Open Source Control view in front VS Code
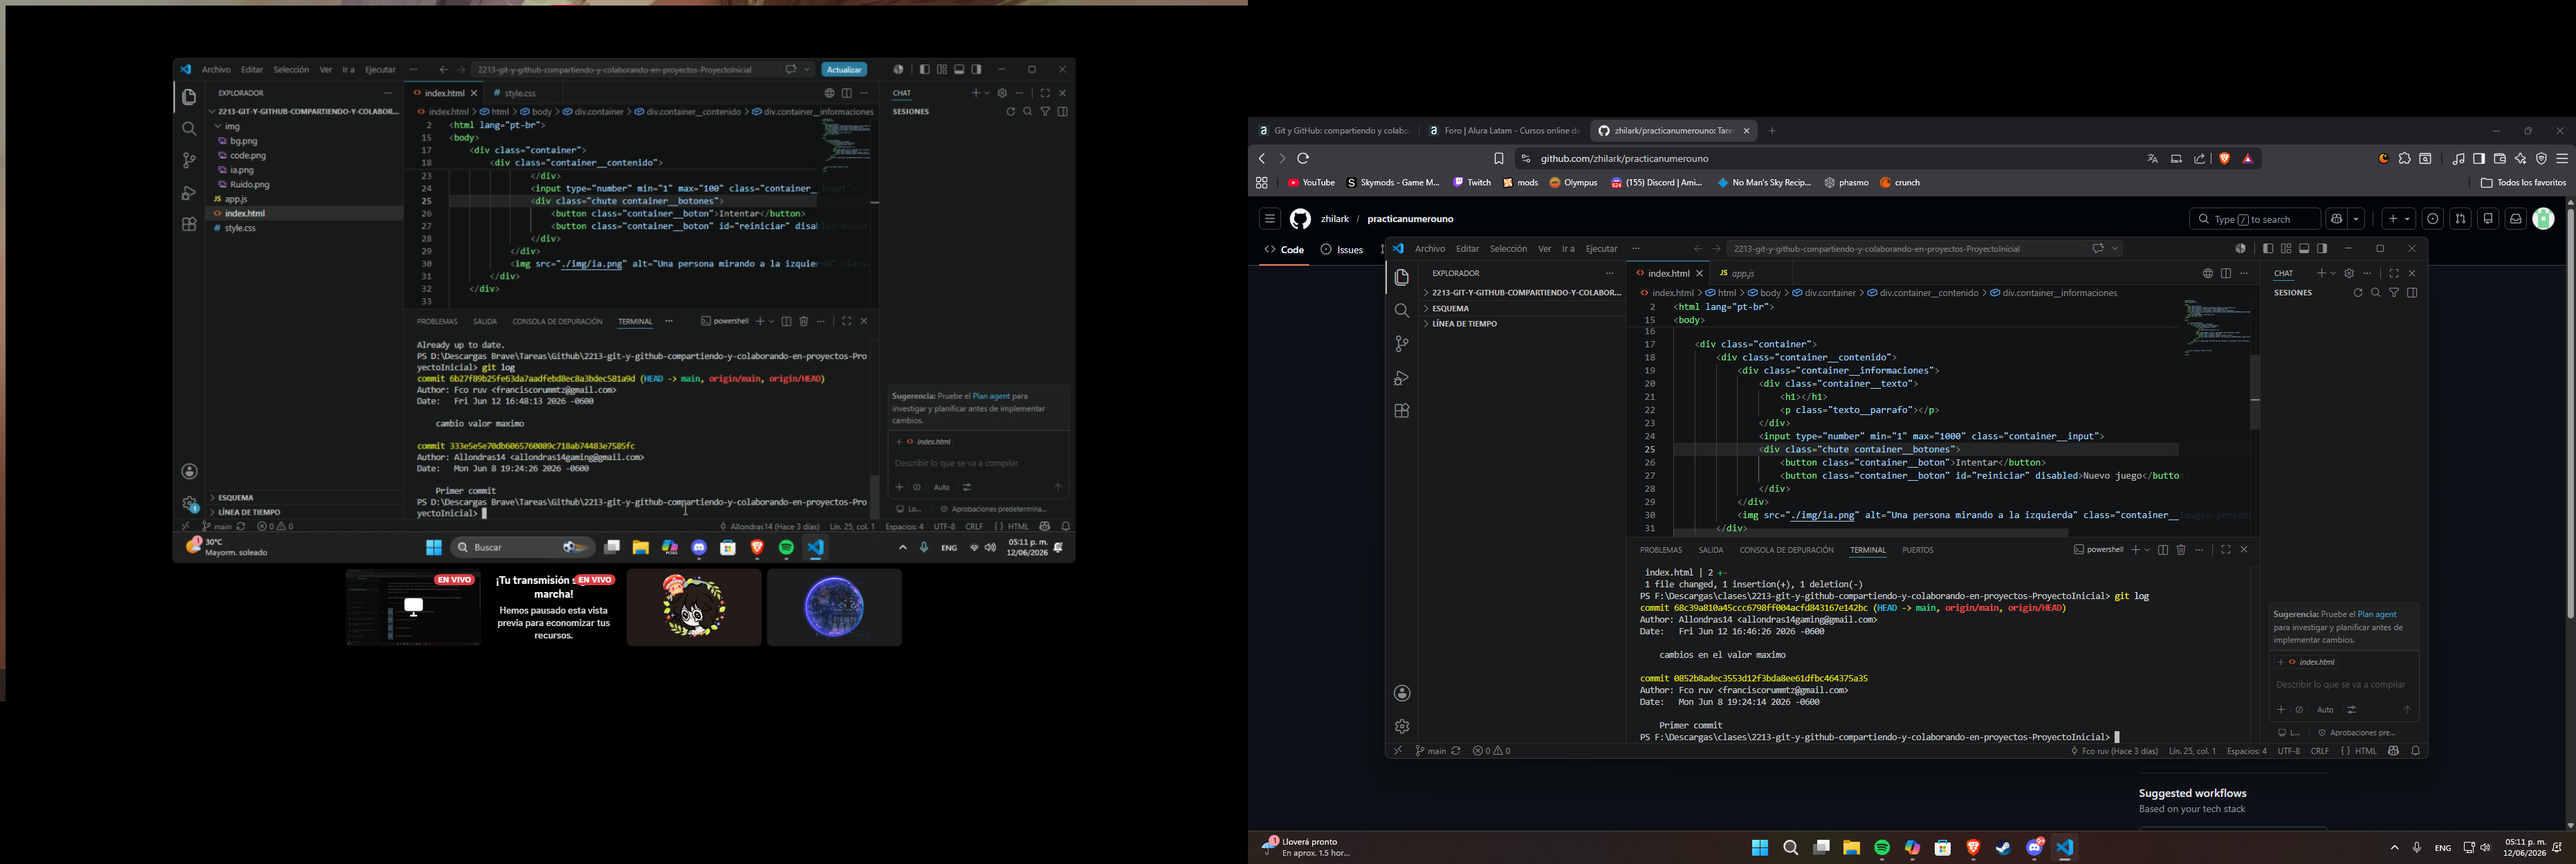 coord(1401,344)
